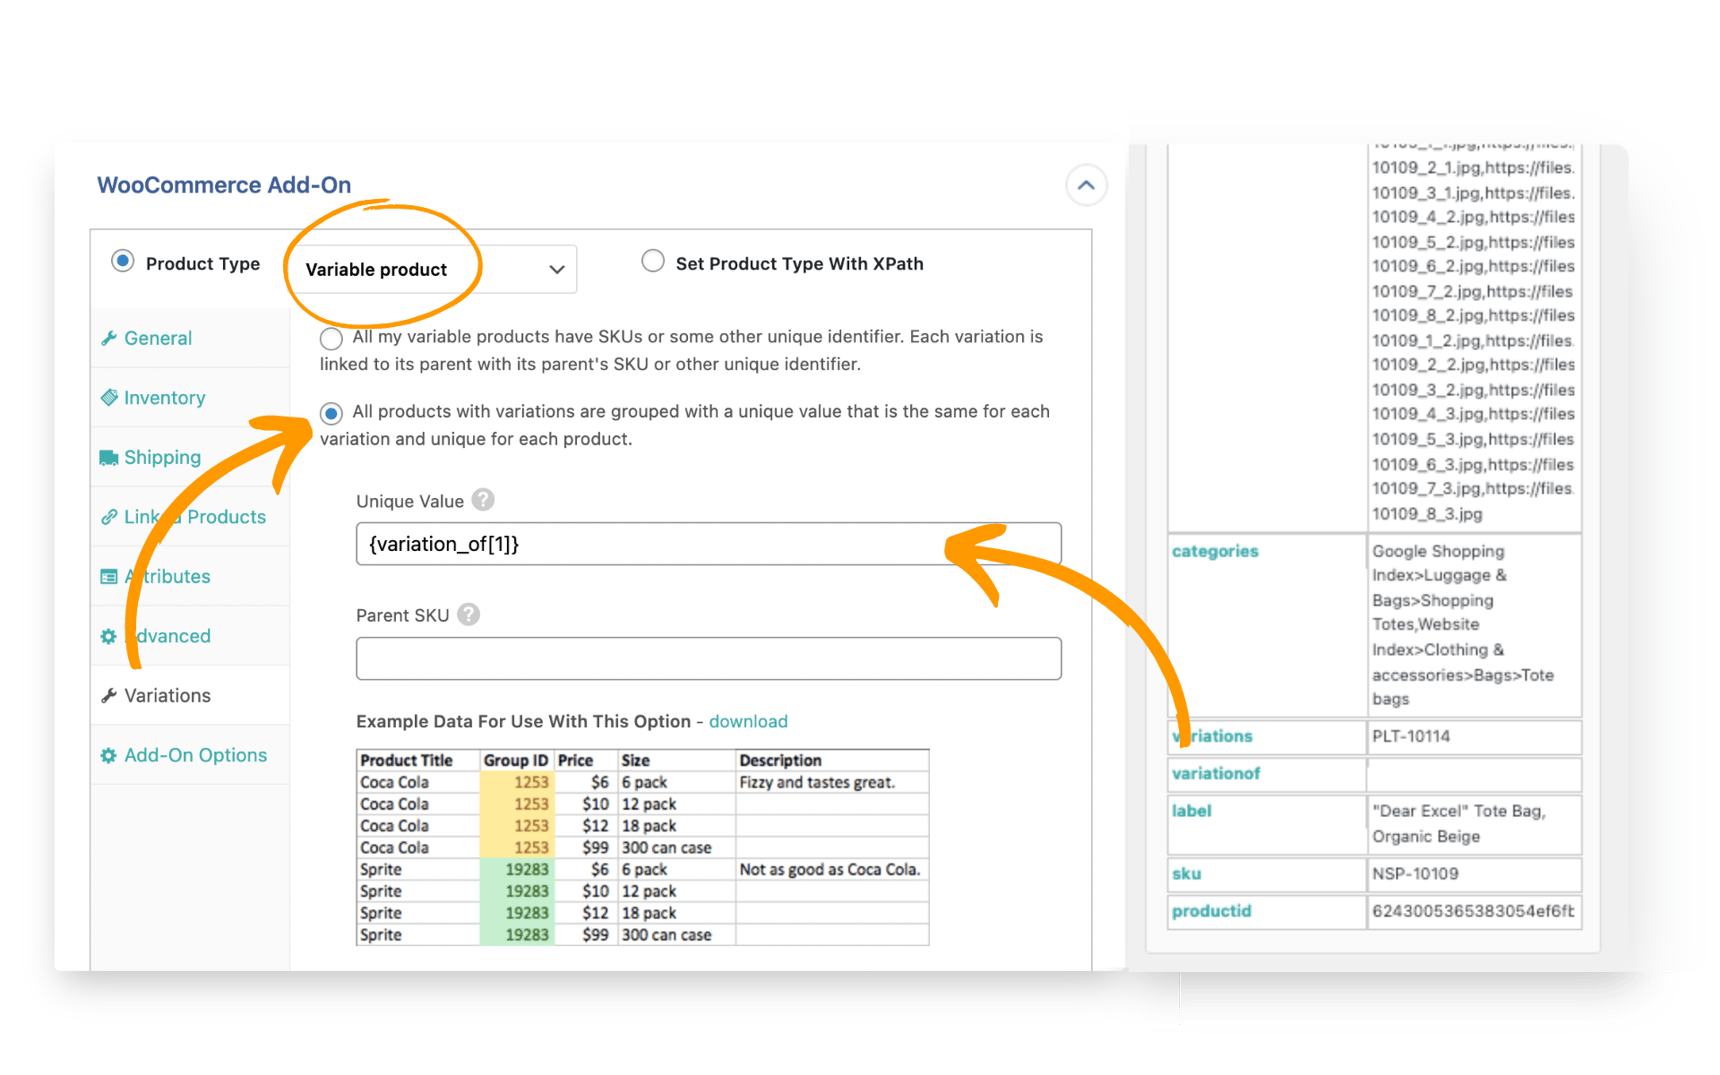Collapse the WooCommerce Add-On panel
The width and height of the screenshot is (1720, 1075).
click(x=1086, y=185)
